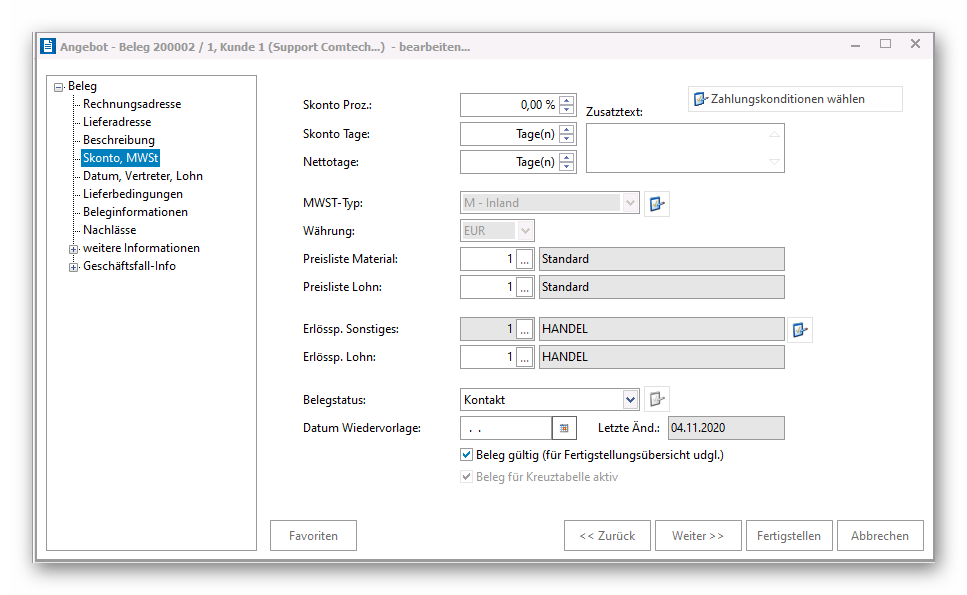Open the Datum, Vertreter, Lohn section
Image resolution: width=967 pixels, height=595 pixels.
142,176
